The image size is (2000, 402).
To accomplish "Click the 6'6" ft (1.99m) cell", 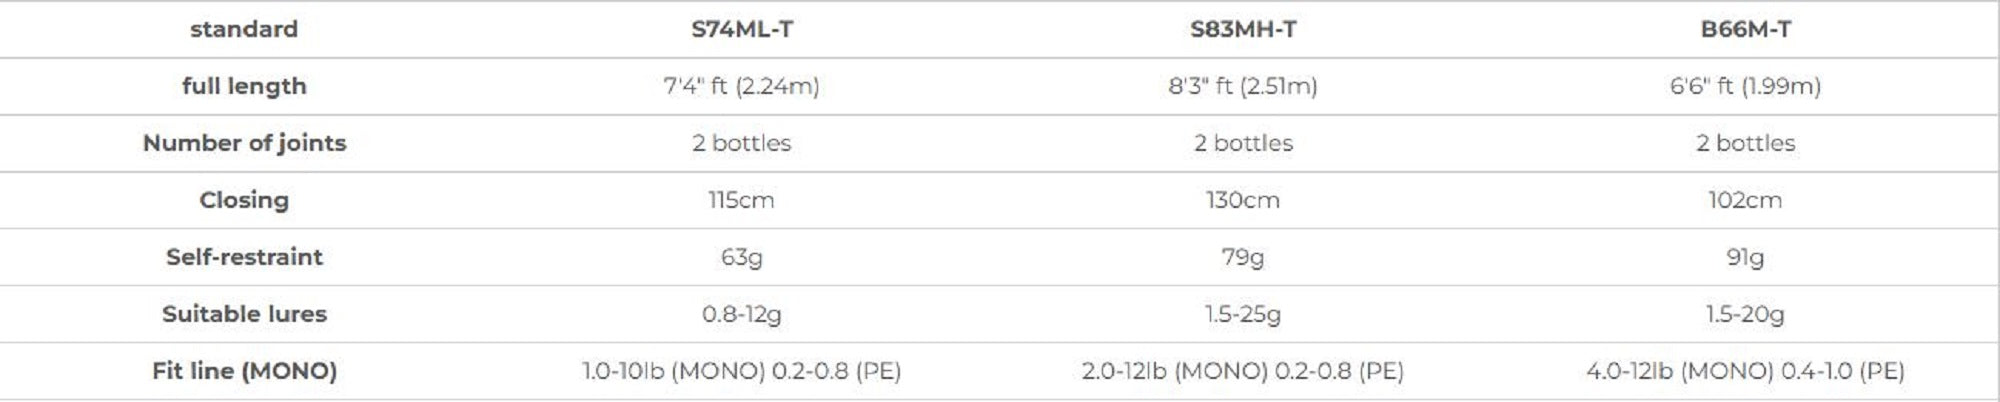I will click(x=1745, y=86).
